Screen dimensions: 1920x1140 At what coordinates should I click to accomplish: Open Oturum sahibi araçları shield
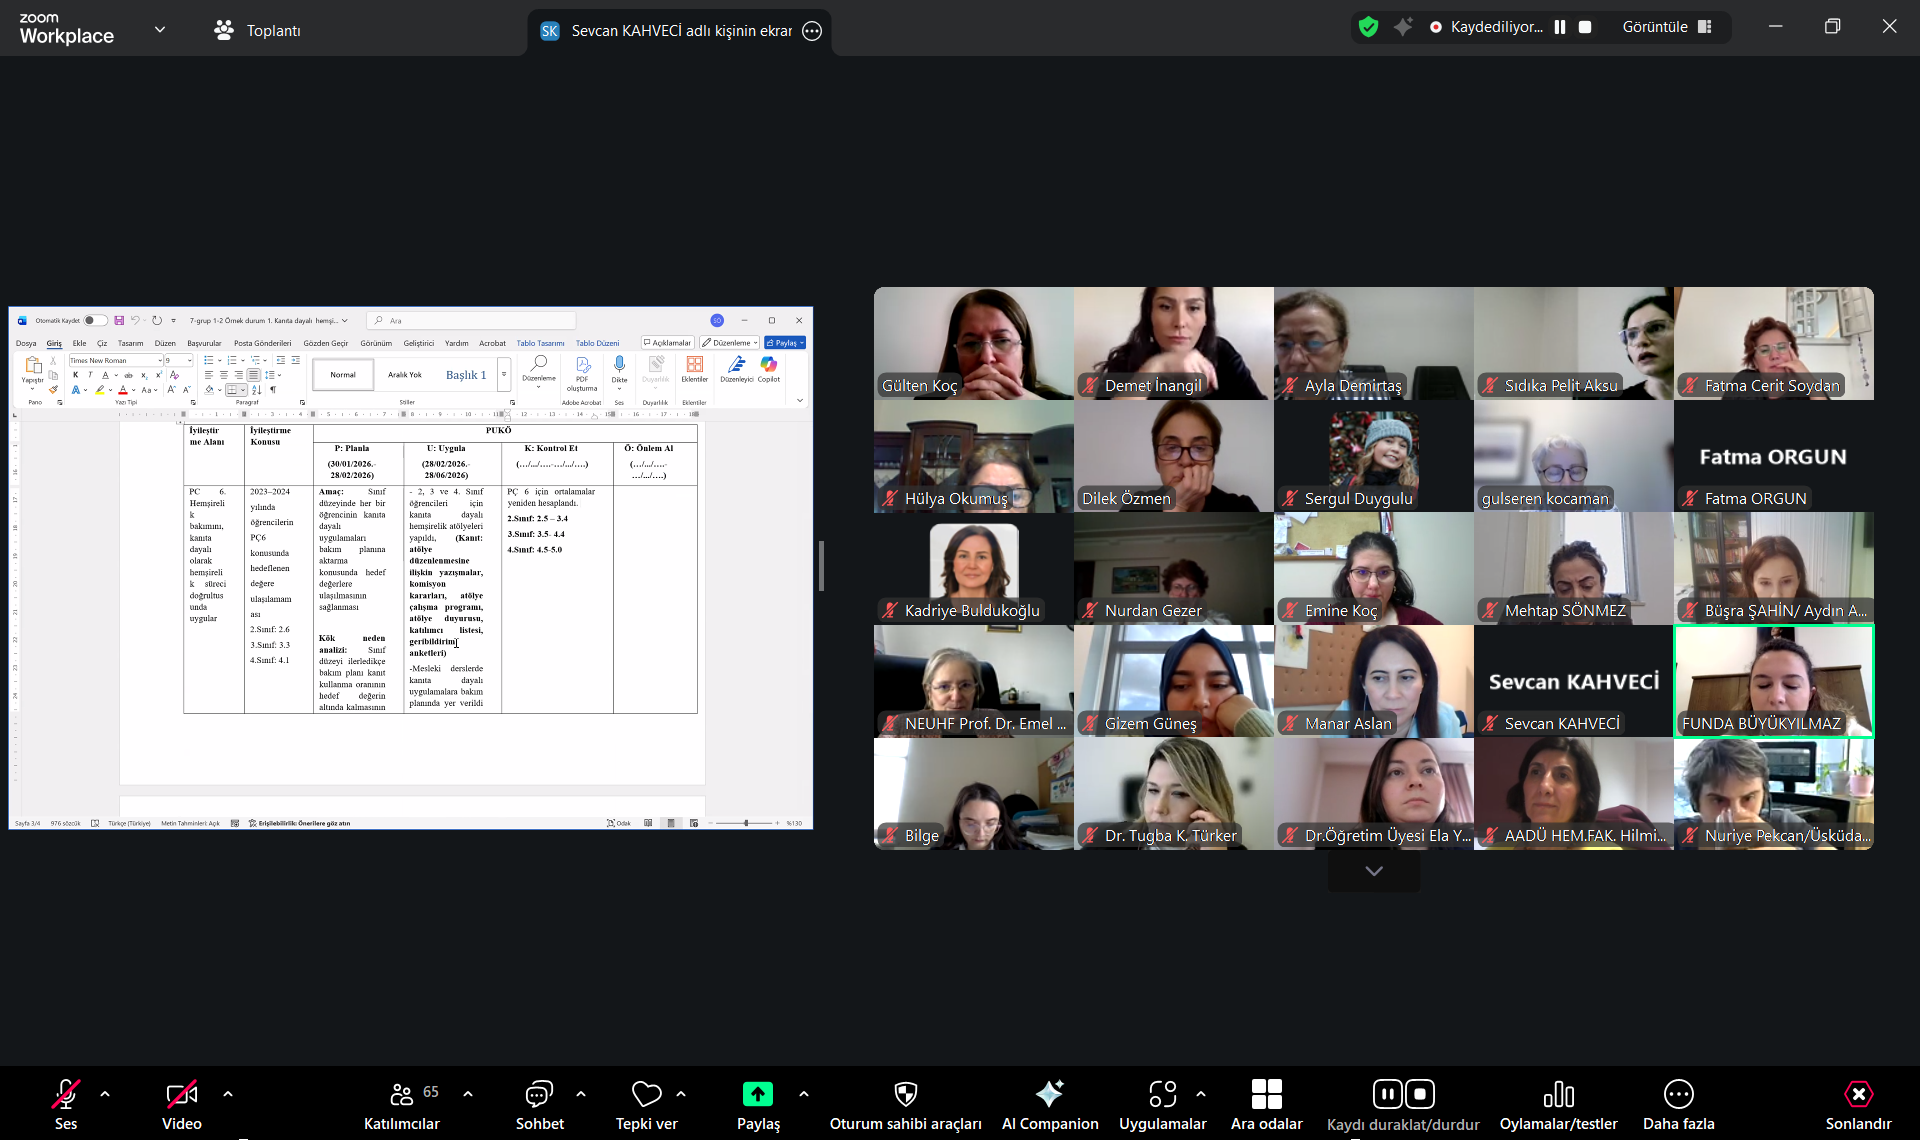[905, 1094]
